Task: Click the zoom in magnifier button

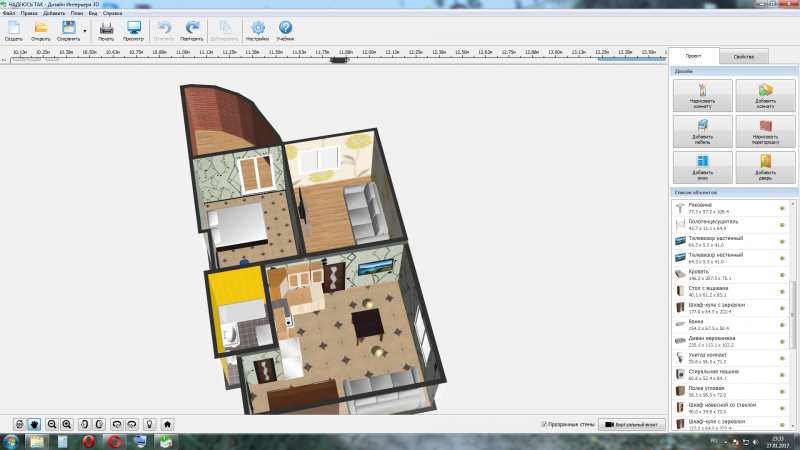Action: tap(67, 424)
